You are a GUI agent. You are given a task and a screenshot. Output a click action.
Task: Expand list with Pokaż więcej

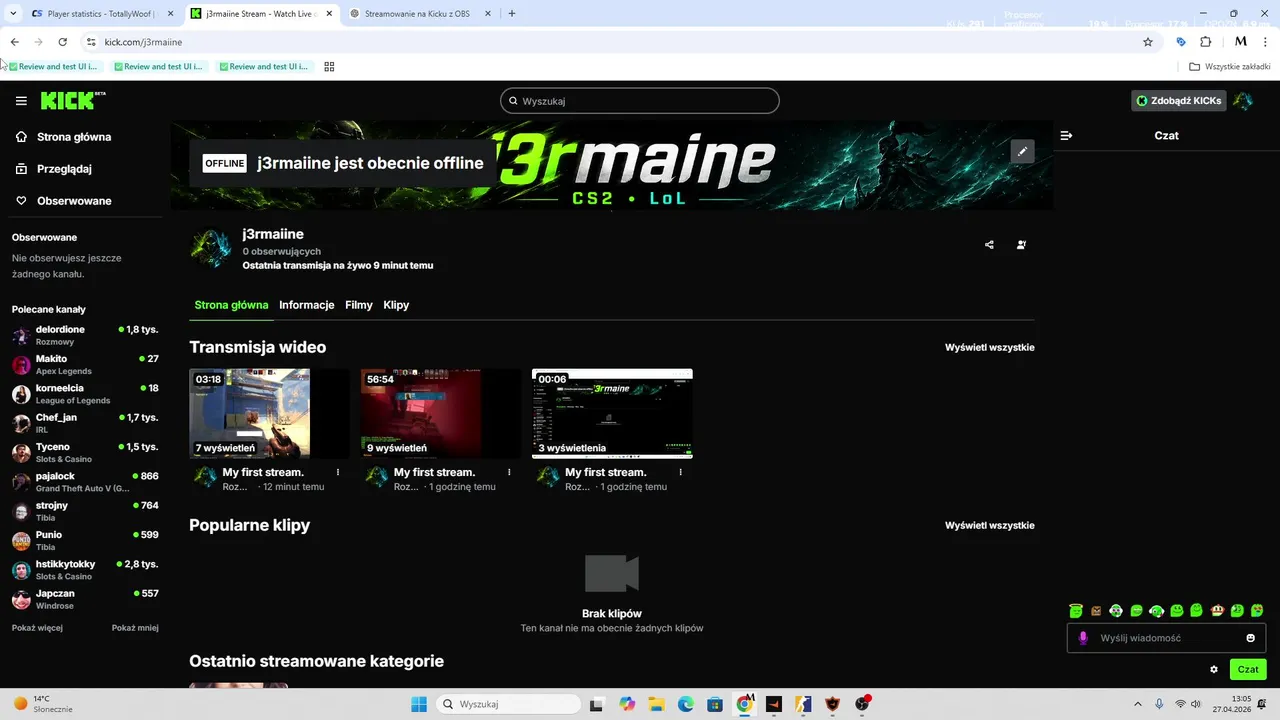(37, 628)
